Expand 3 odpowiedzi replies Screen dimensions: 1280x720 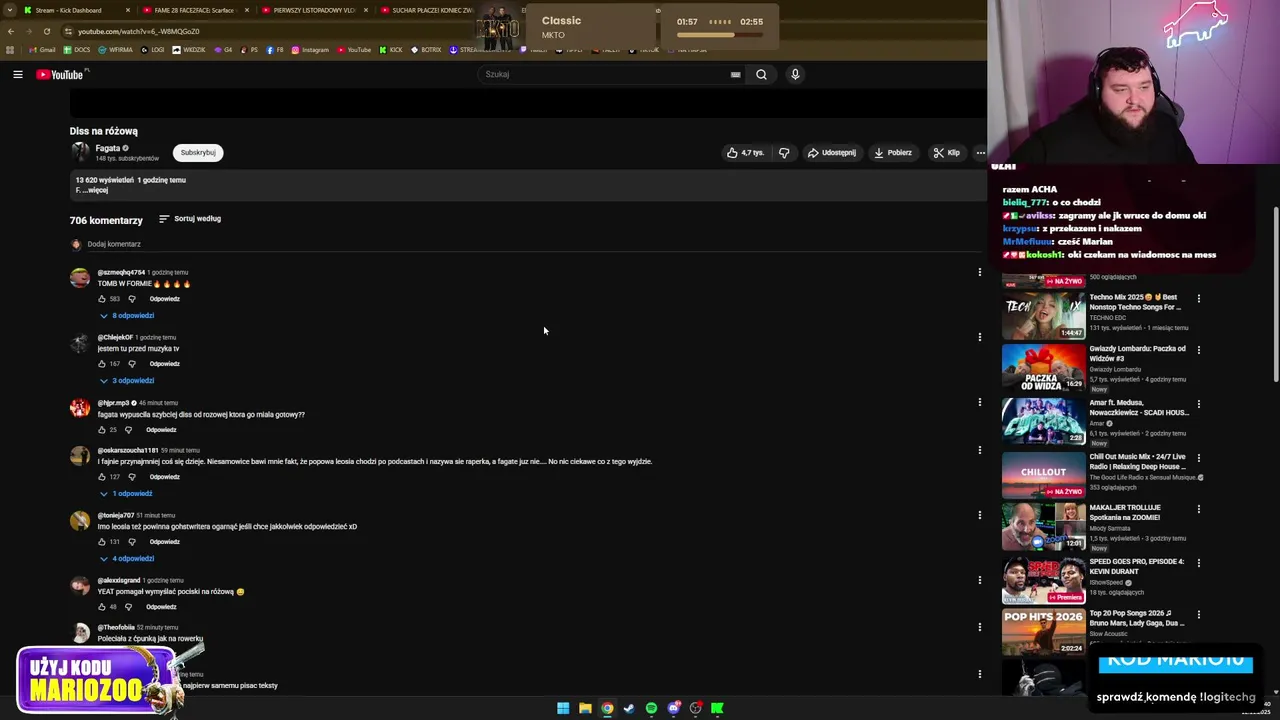coord(127,381)
